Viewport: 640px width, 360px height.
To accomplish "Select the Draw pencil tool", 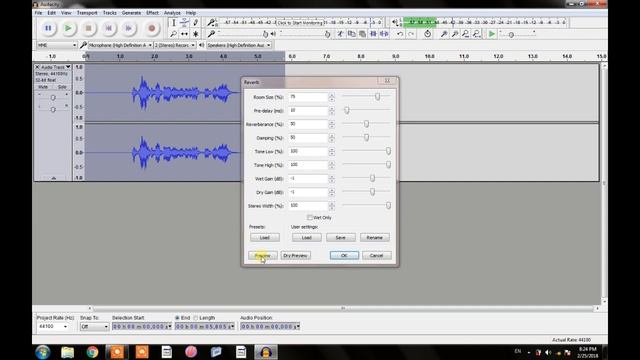I will pos(196,23).
